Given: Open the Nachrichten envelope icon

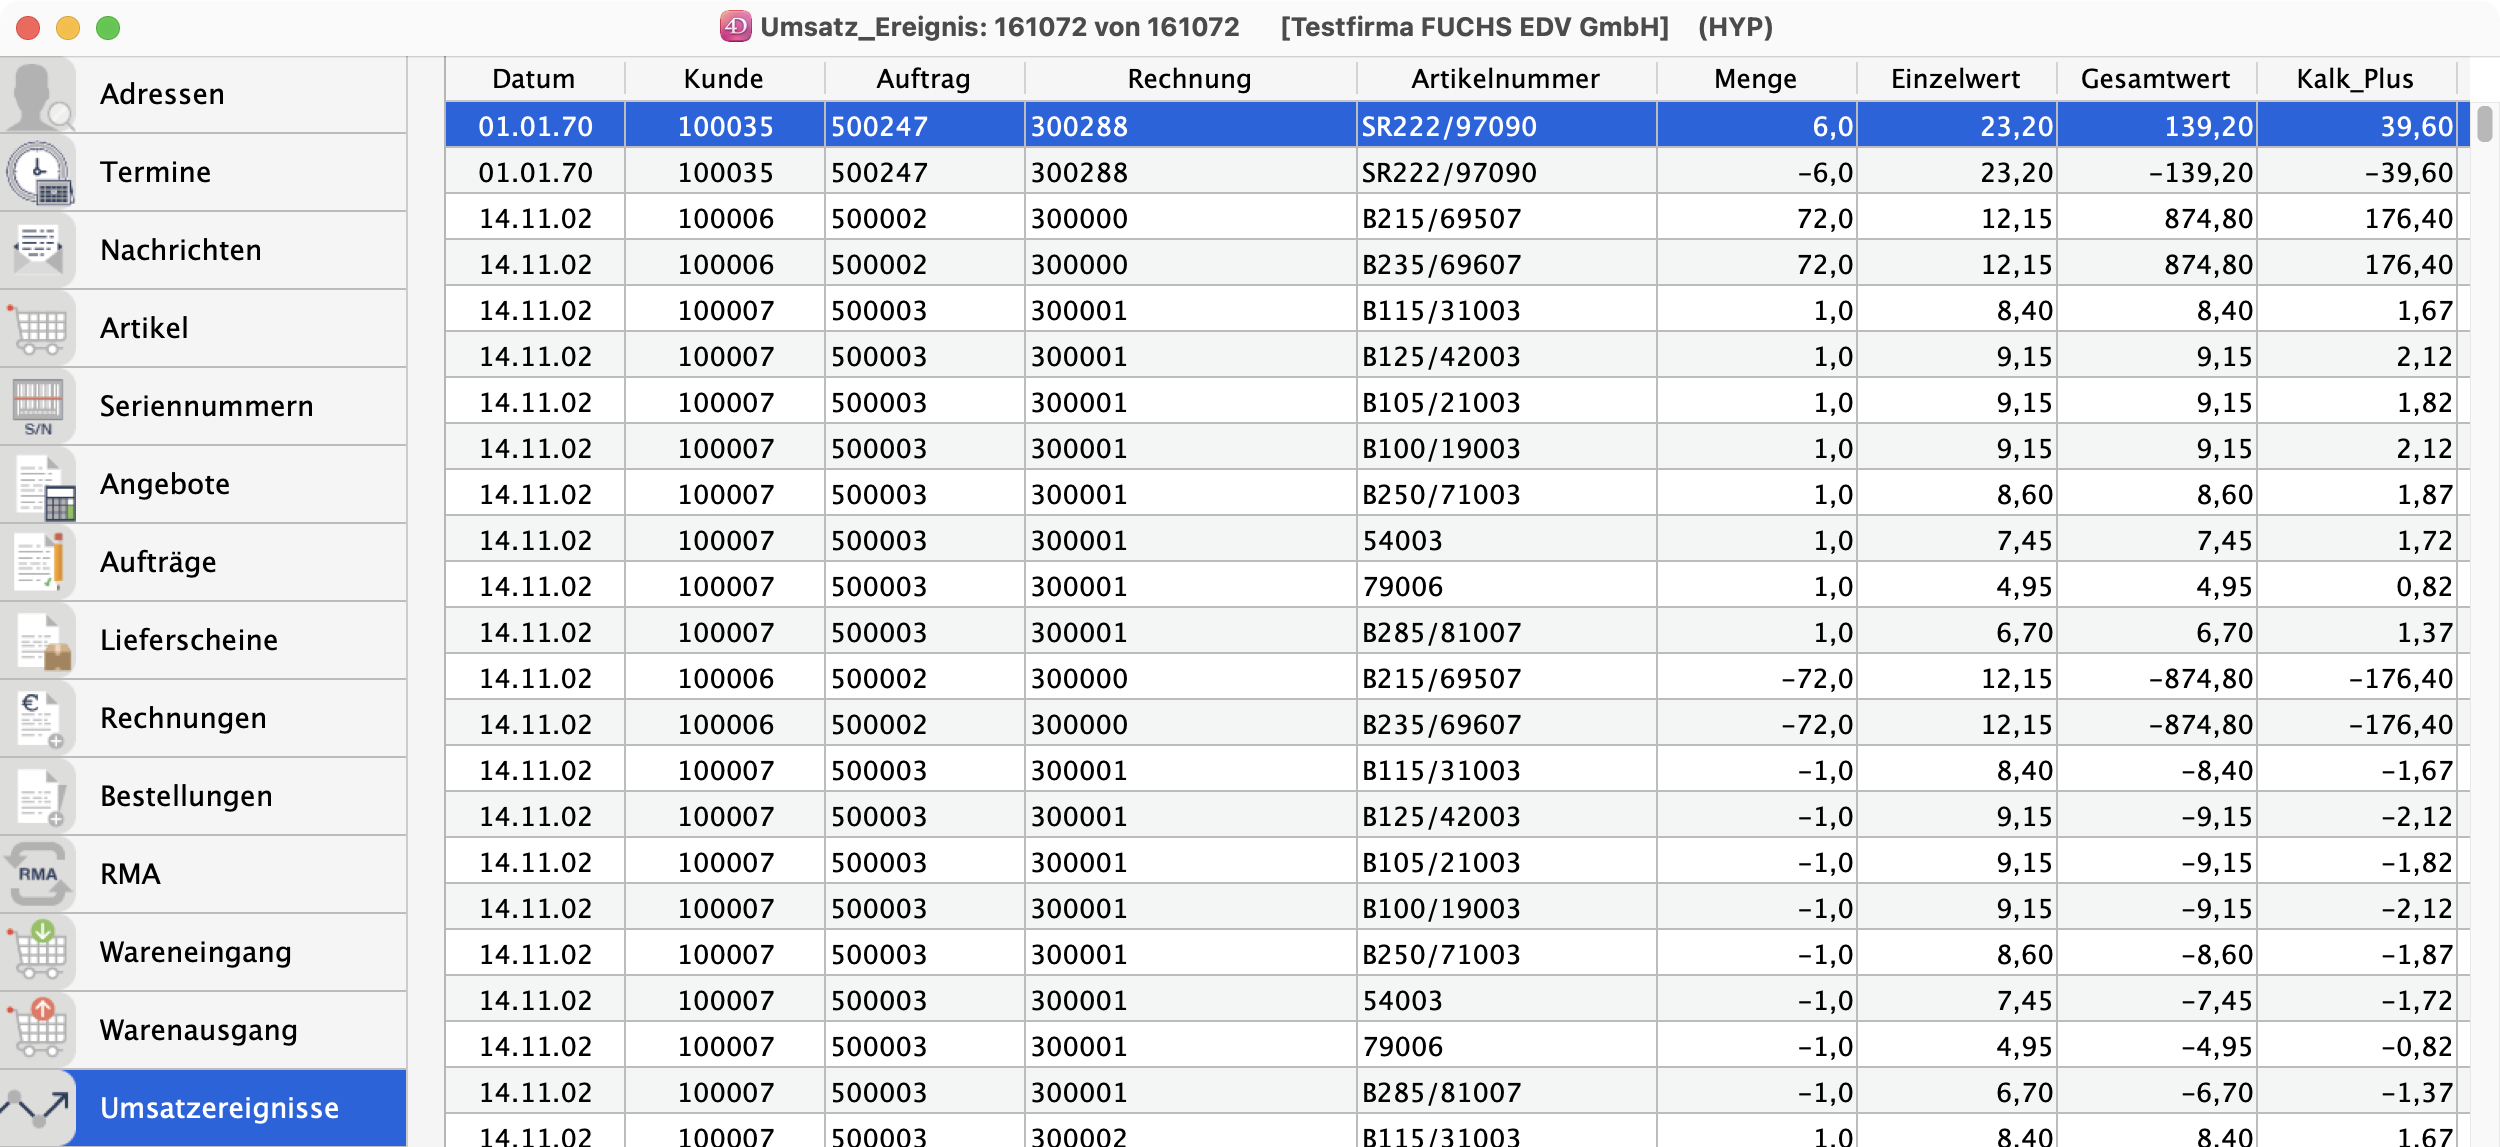Looking at the screenshot, I should (x=38, y=250).
